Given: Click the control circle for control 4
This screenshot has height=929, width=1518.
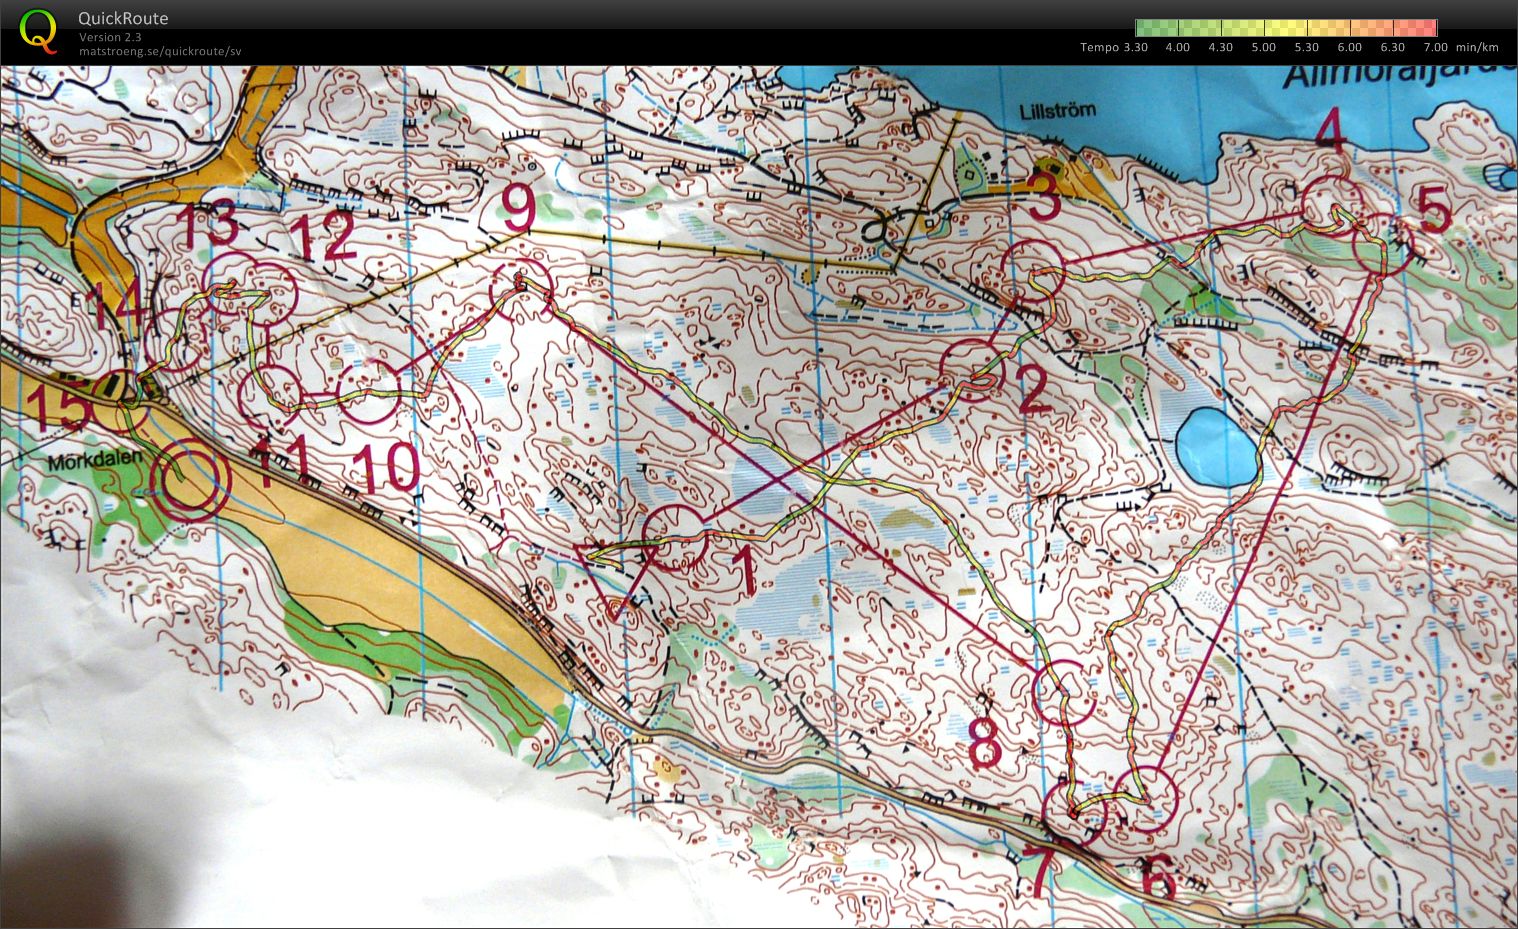Looking at the screenshot, I should pos(1334,208).
